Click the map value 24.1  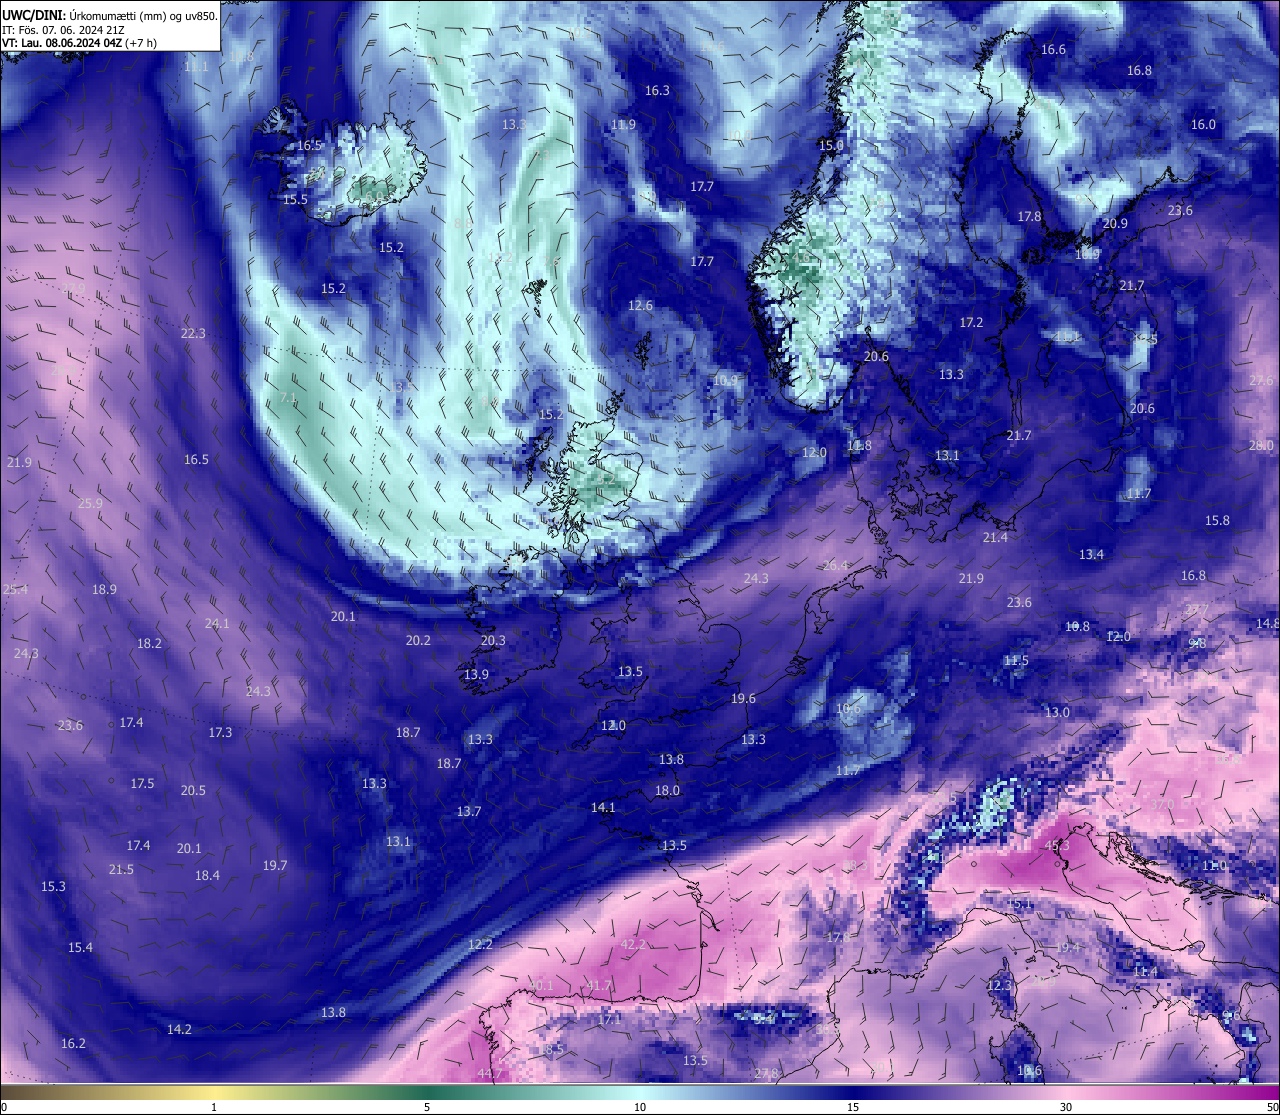(217, 624)
